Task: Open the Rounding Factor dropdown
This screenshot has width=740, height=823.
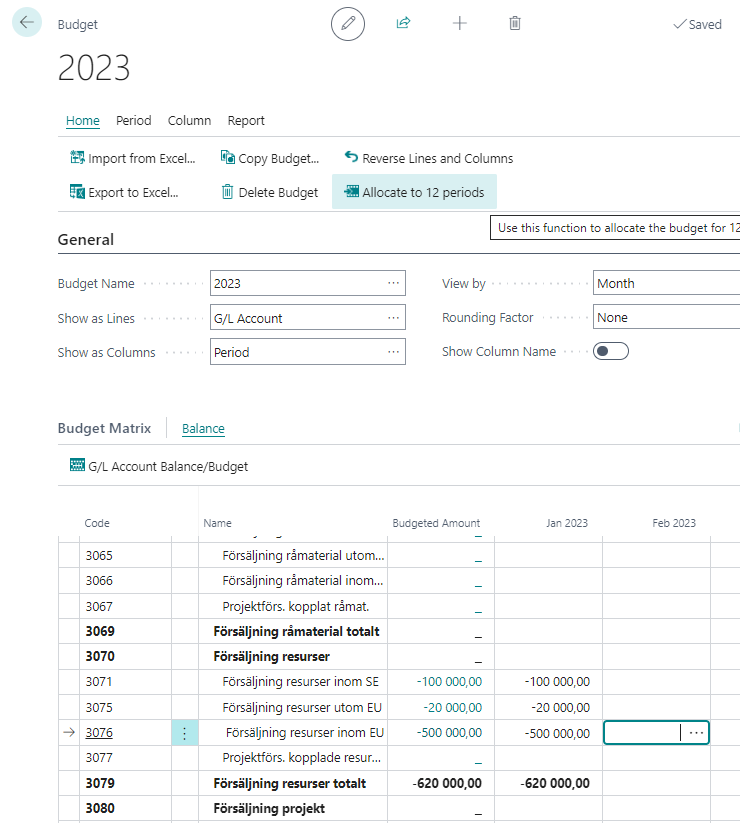Action: click(x=667, y=318)
